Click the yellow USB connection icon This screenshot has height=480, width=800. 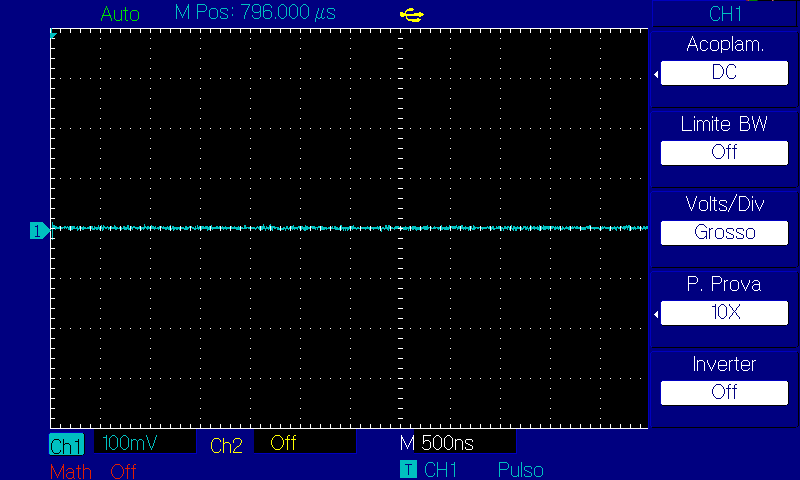(x=411, y=15)
